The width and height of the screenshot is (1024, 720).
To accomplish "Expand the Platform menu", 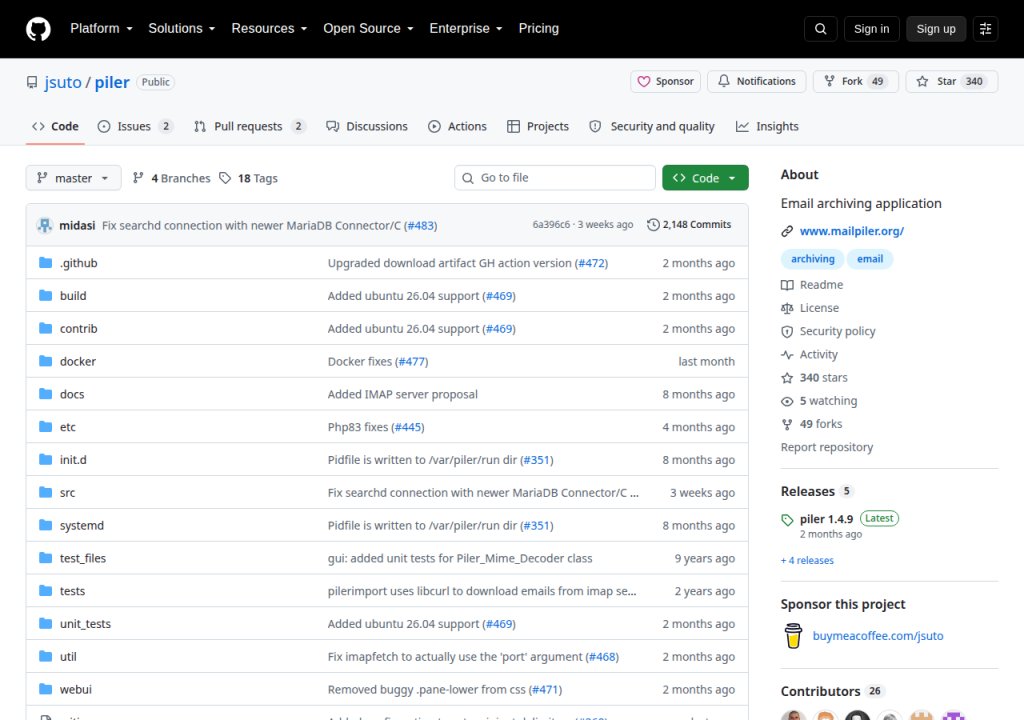I will click(x=101, y=28).
